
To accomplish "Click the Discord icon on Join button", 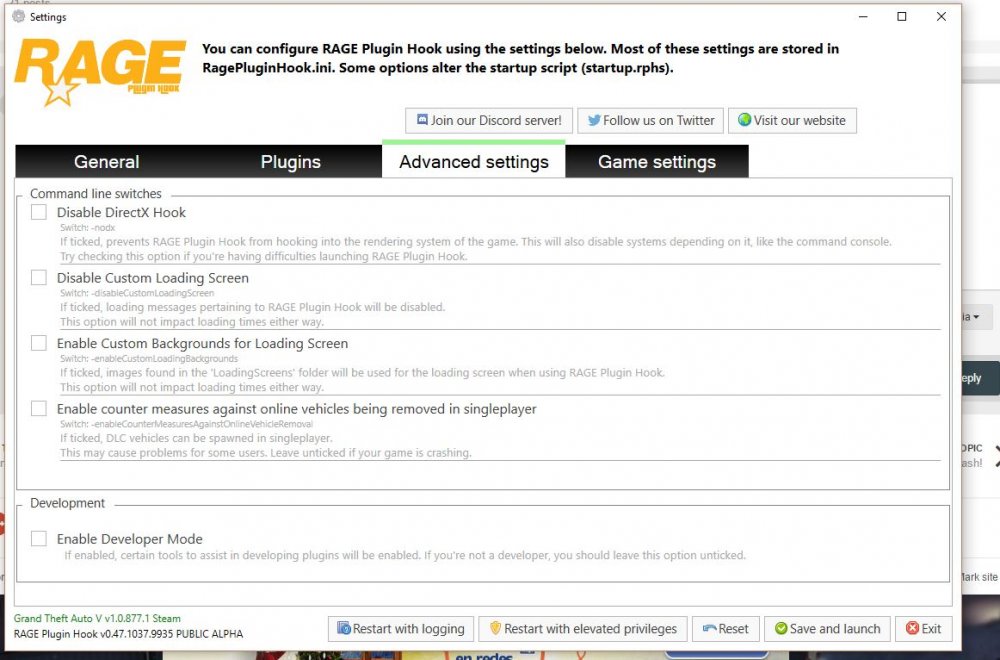I will pyautogui.click(x=422, y=120).
